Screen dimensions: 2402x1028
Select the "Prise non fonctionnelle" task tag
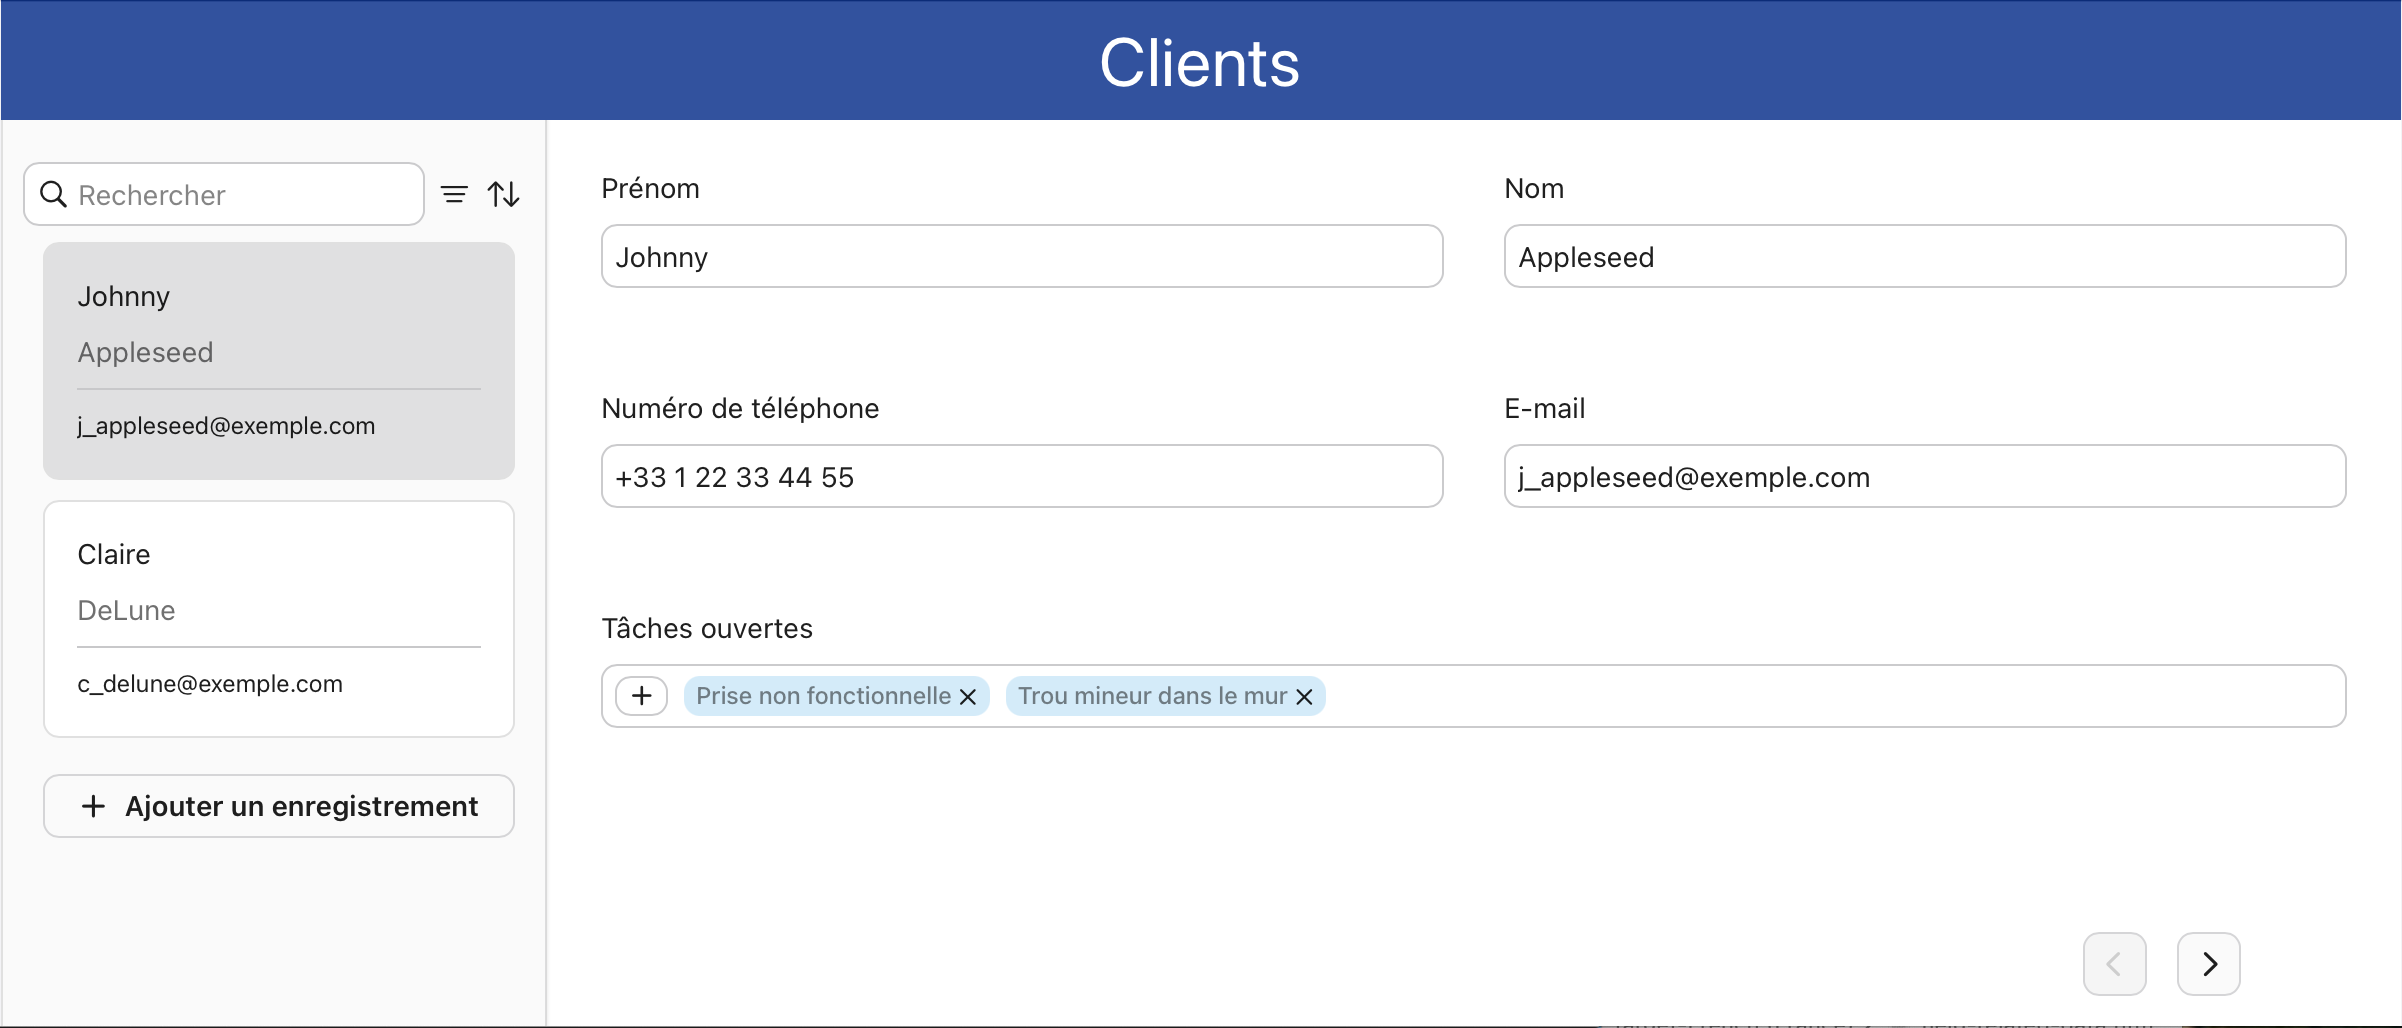point(821,695)
